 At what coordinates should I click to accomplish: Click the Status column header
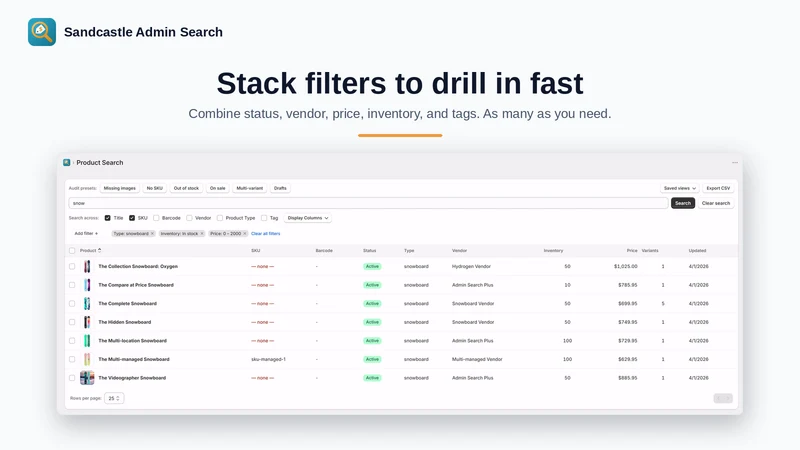[369, 251]
